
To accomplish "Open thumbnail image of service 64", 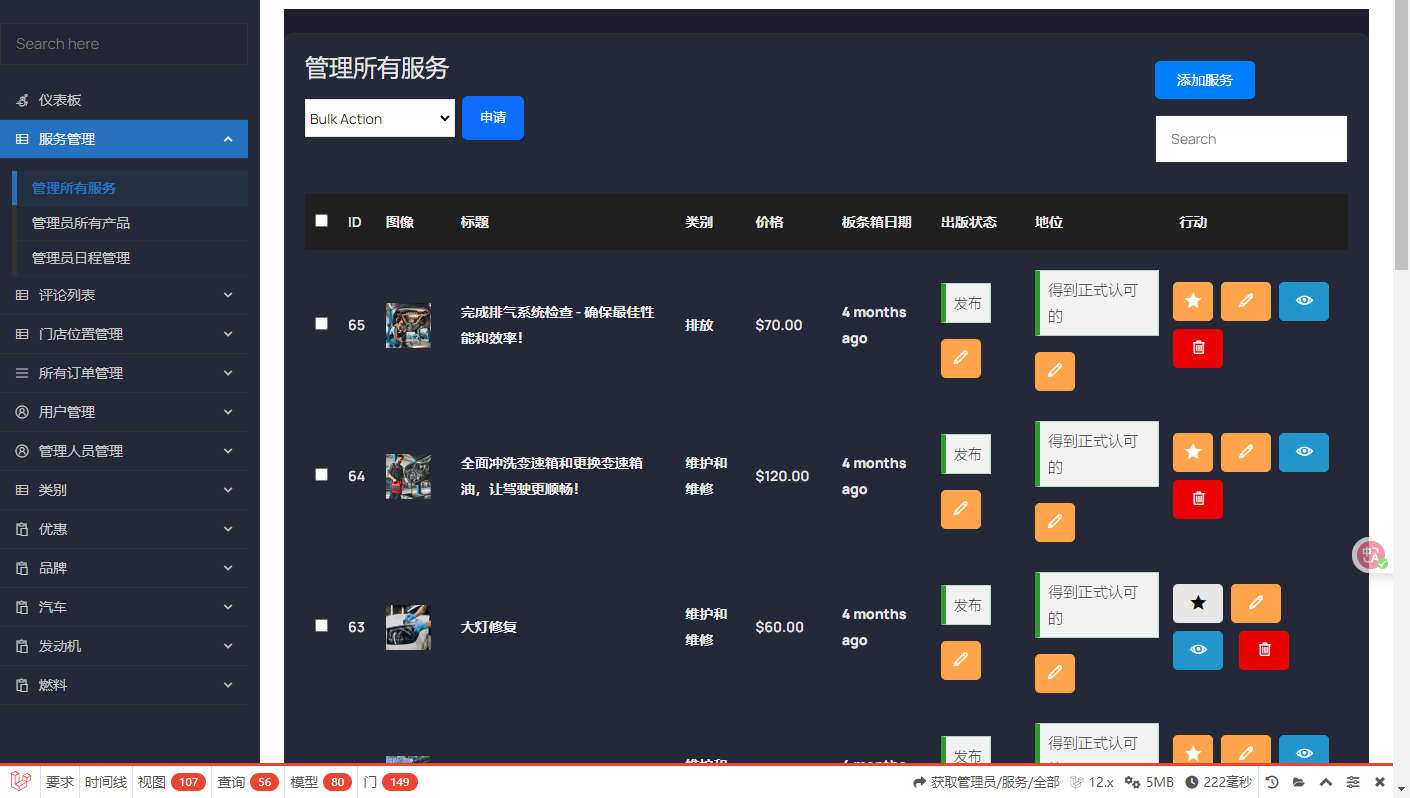I will click(408, 476).
